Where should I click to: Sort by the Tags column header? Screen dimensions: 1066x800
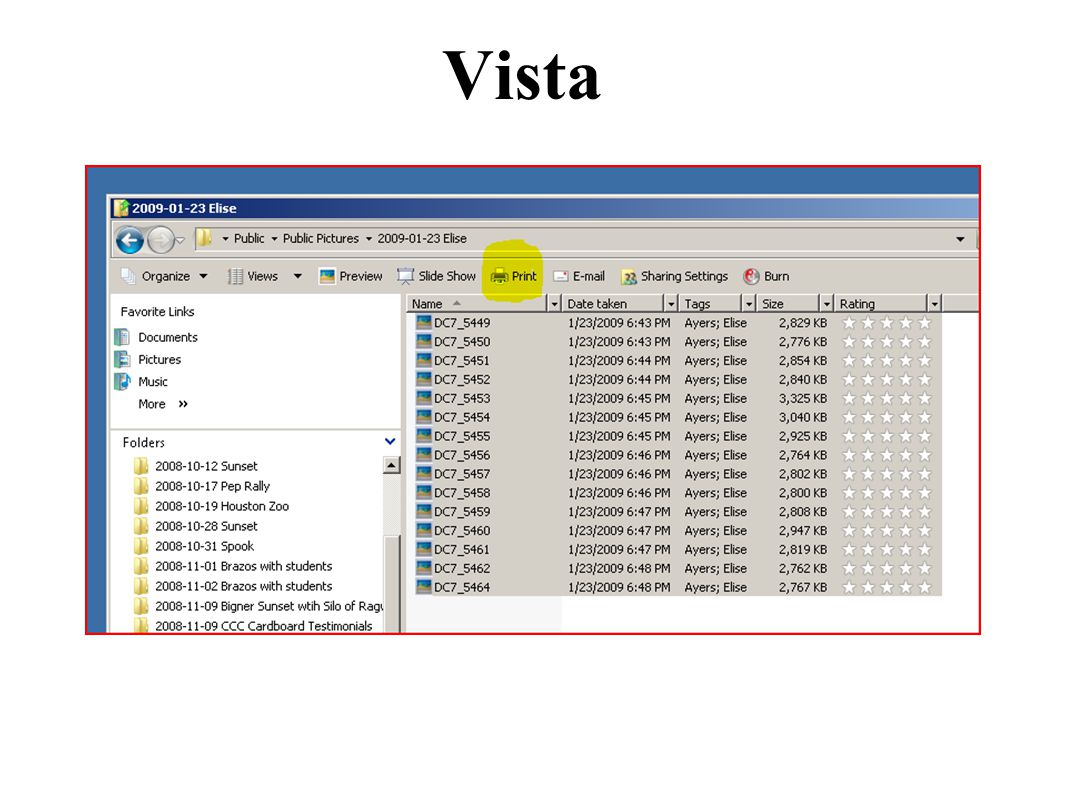tap(710, 303)
